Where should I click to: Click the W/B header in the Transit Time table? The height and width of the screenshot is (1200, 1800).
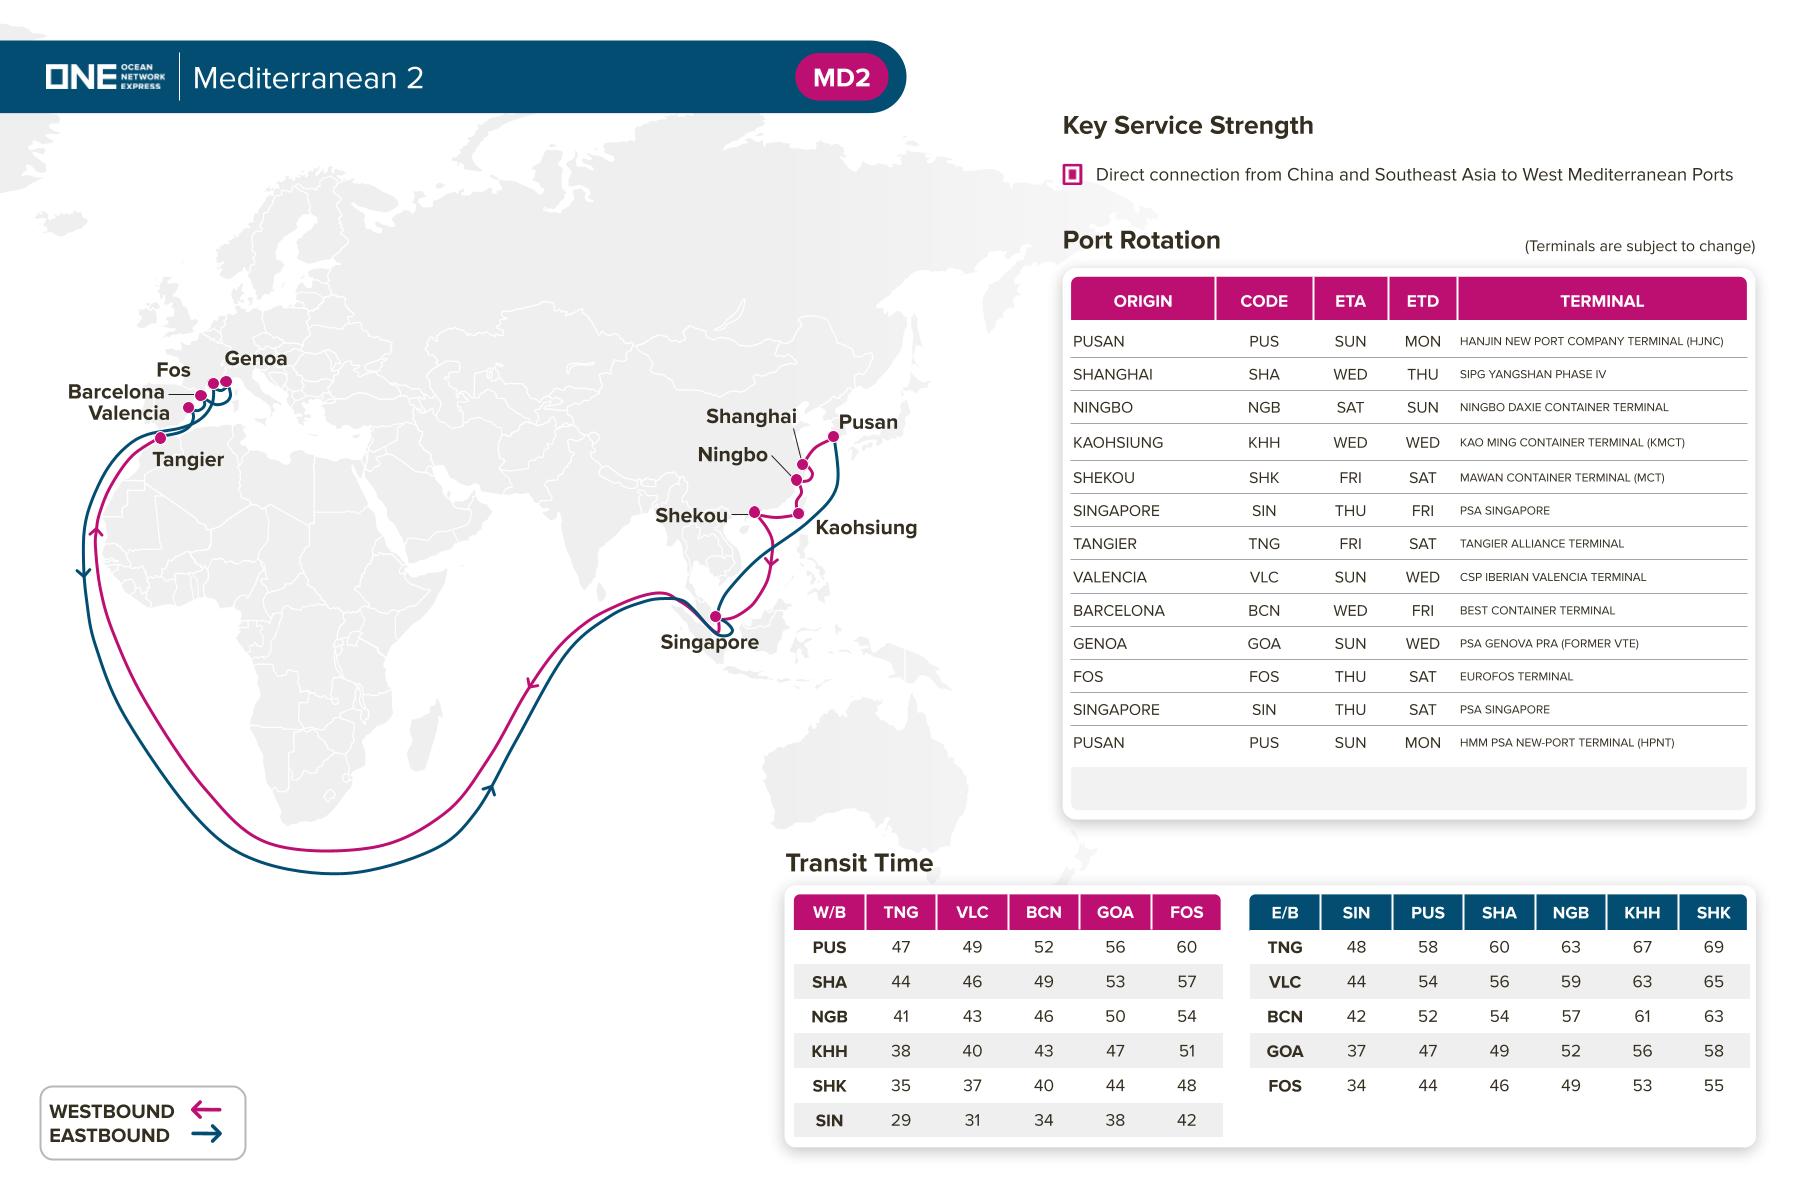[x=829, y=912]
